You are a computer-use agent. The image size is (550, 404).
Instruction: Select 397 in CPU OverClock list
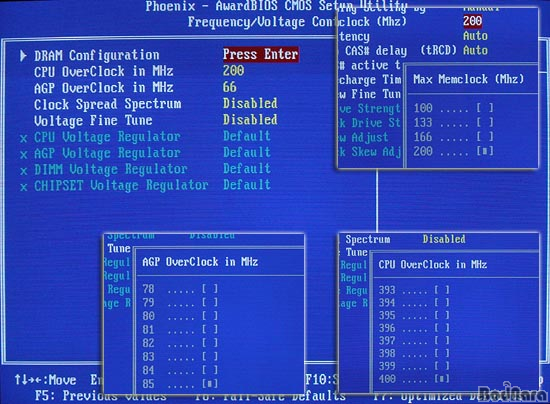414,341
